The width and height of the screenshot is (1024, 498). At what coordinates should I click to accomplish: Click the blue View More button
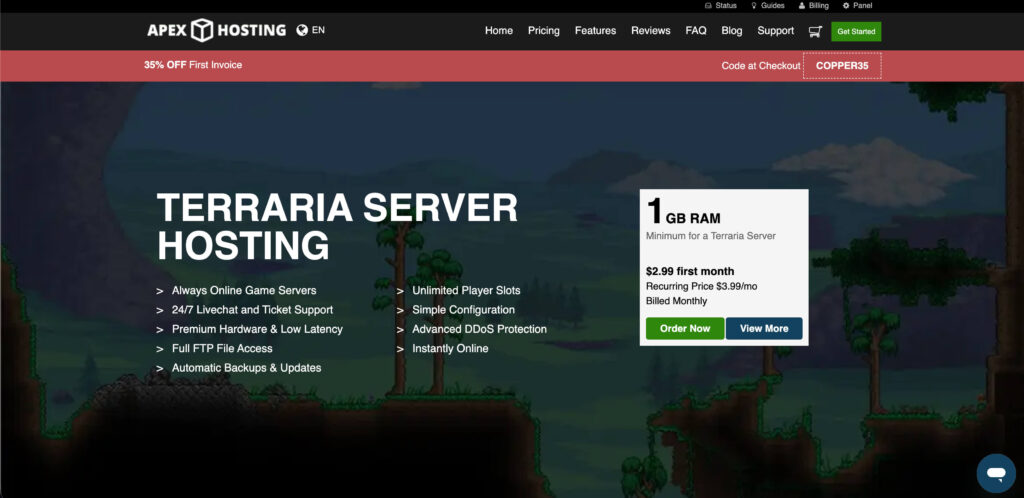pos(764,329)
